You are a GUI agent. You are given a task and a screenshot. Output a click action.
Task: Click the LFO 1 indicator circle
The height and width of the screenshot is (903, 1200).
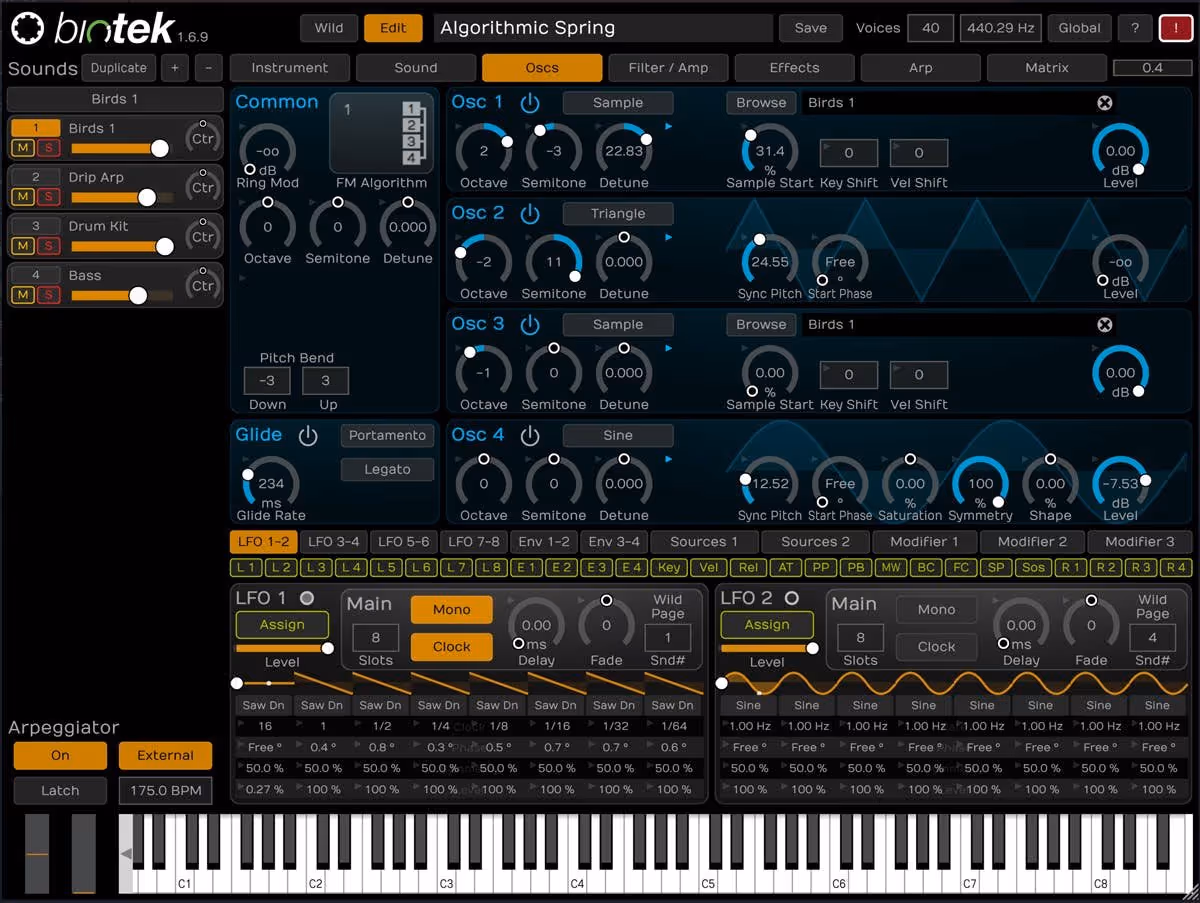(x=307, y=598)
